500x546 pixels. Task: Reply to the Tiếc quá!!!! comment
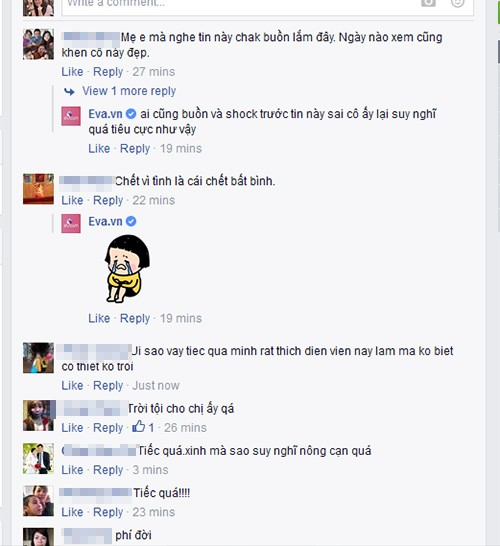click(x=108, y=513)
